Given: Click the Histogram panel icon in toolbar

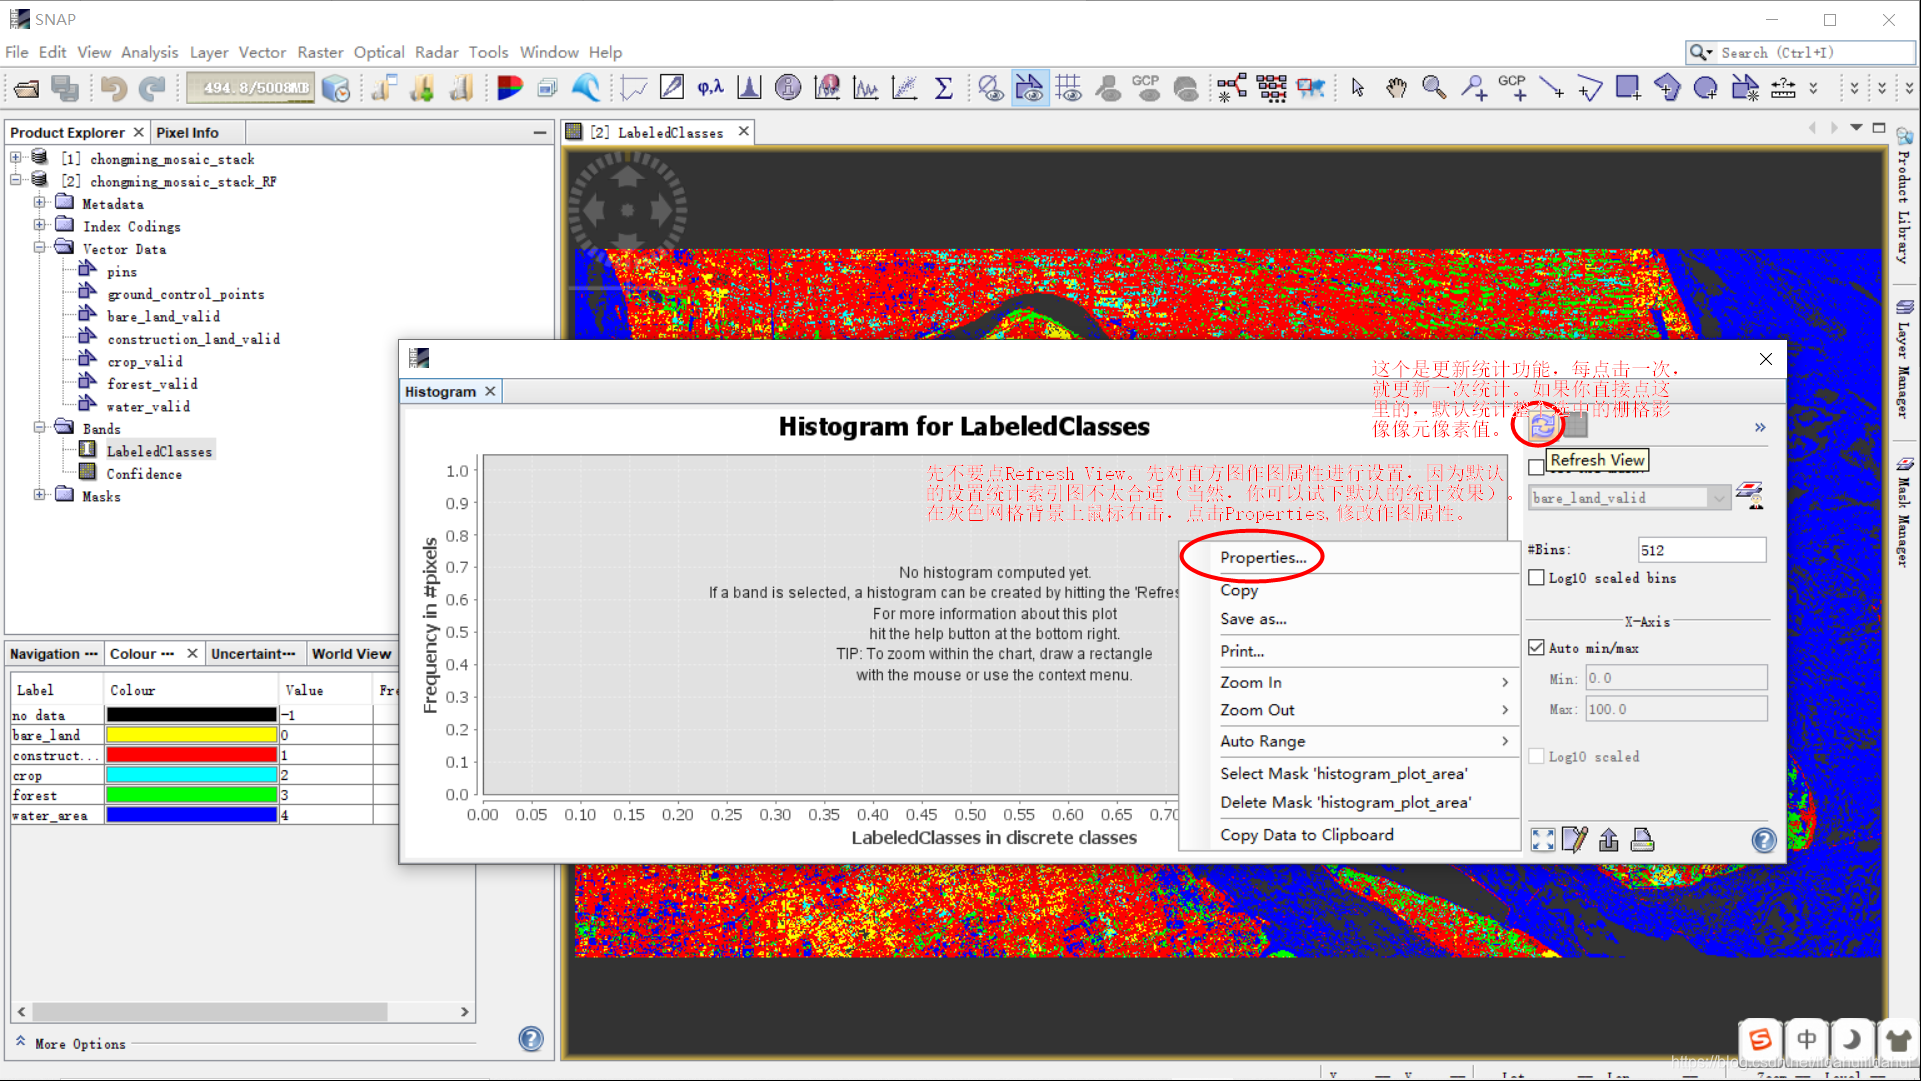Looking at the screenshot, I should pos(748,86).
